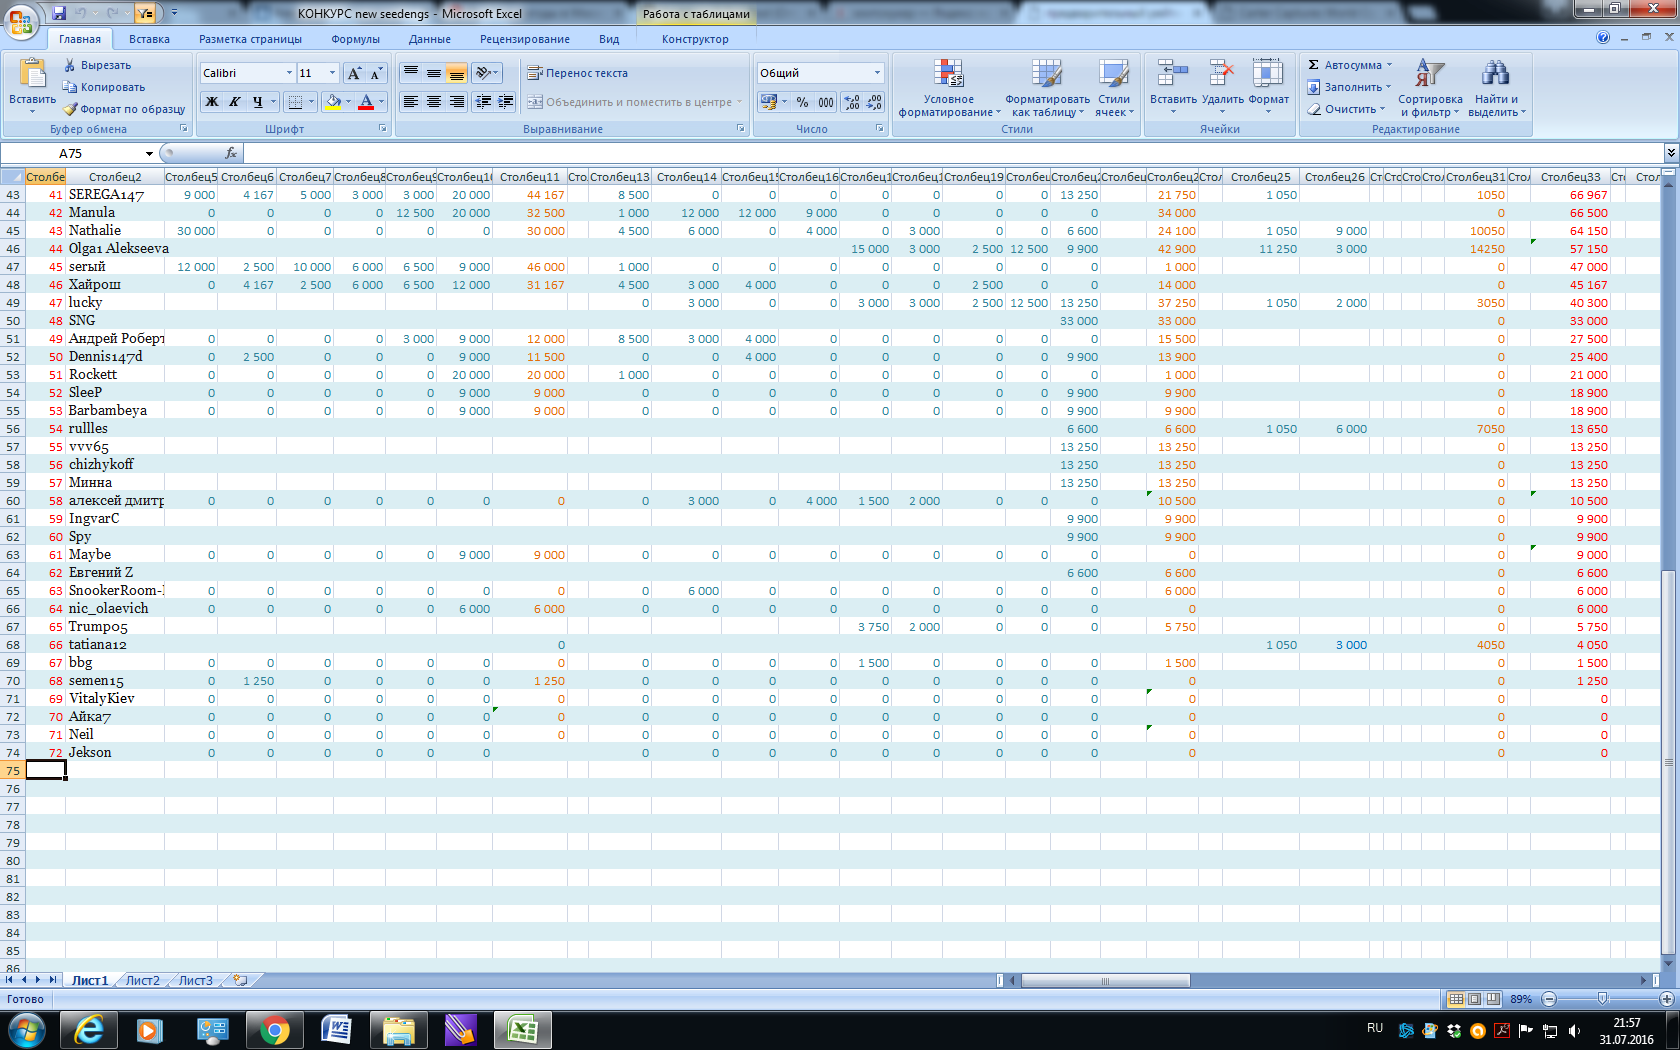Click the zoom slider in status bar

click(x=1603, y=999)
